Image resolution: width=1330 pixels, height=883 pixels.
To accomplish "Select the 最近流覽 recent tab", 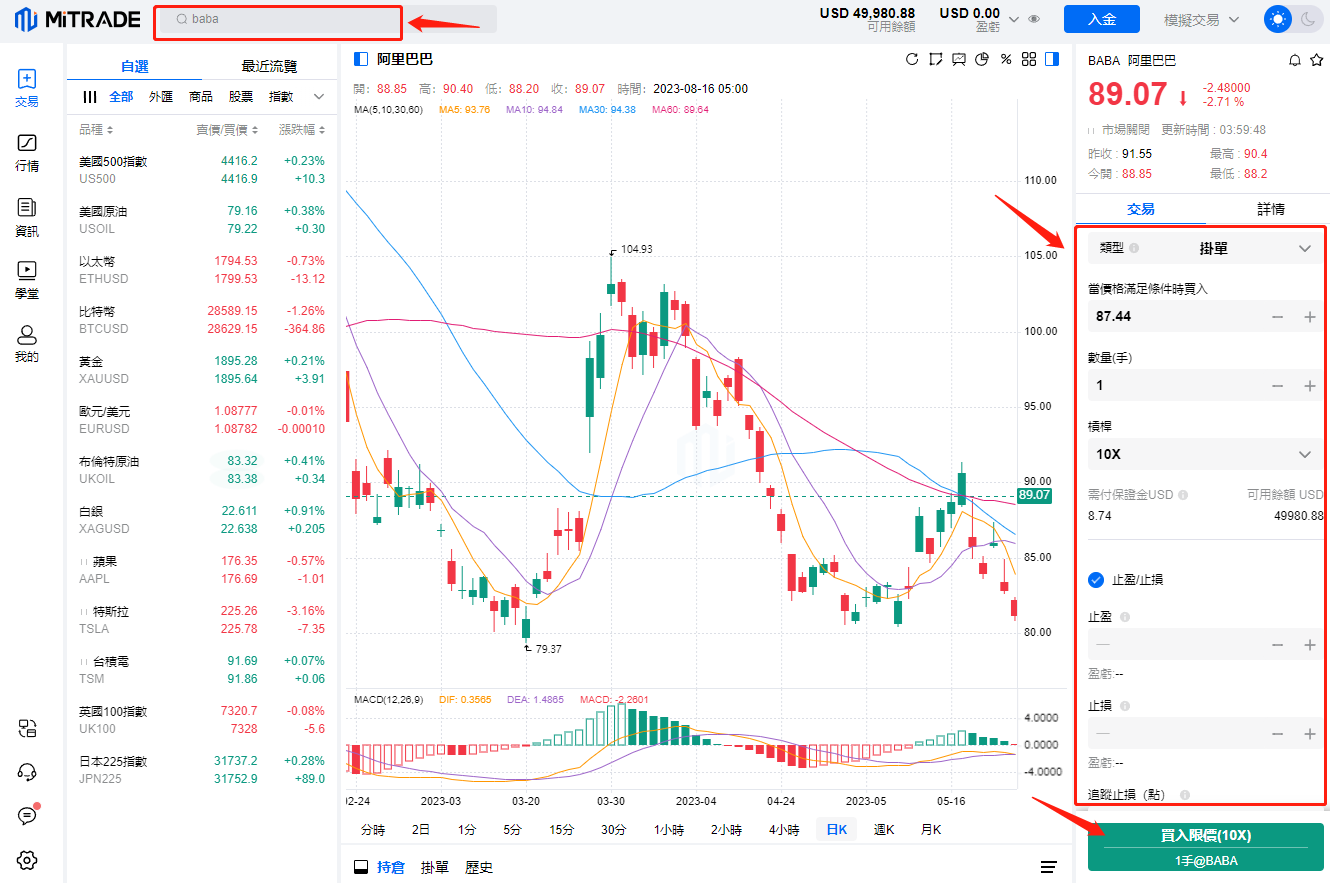I will click(x=269, y=66).
